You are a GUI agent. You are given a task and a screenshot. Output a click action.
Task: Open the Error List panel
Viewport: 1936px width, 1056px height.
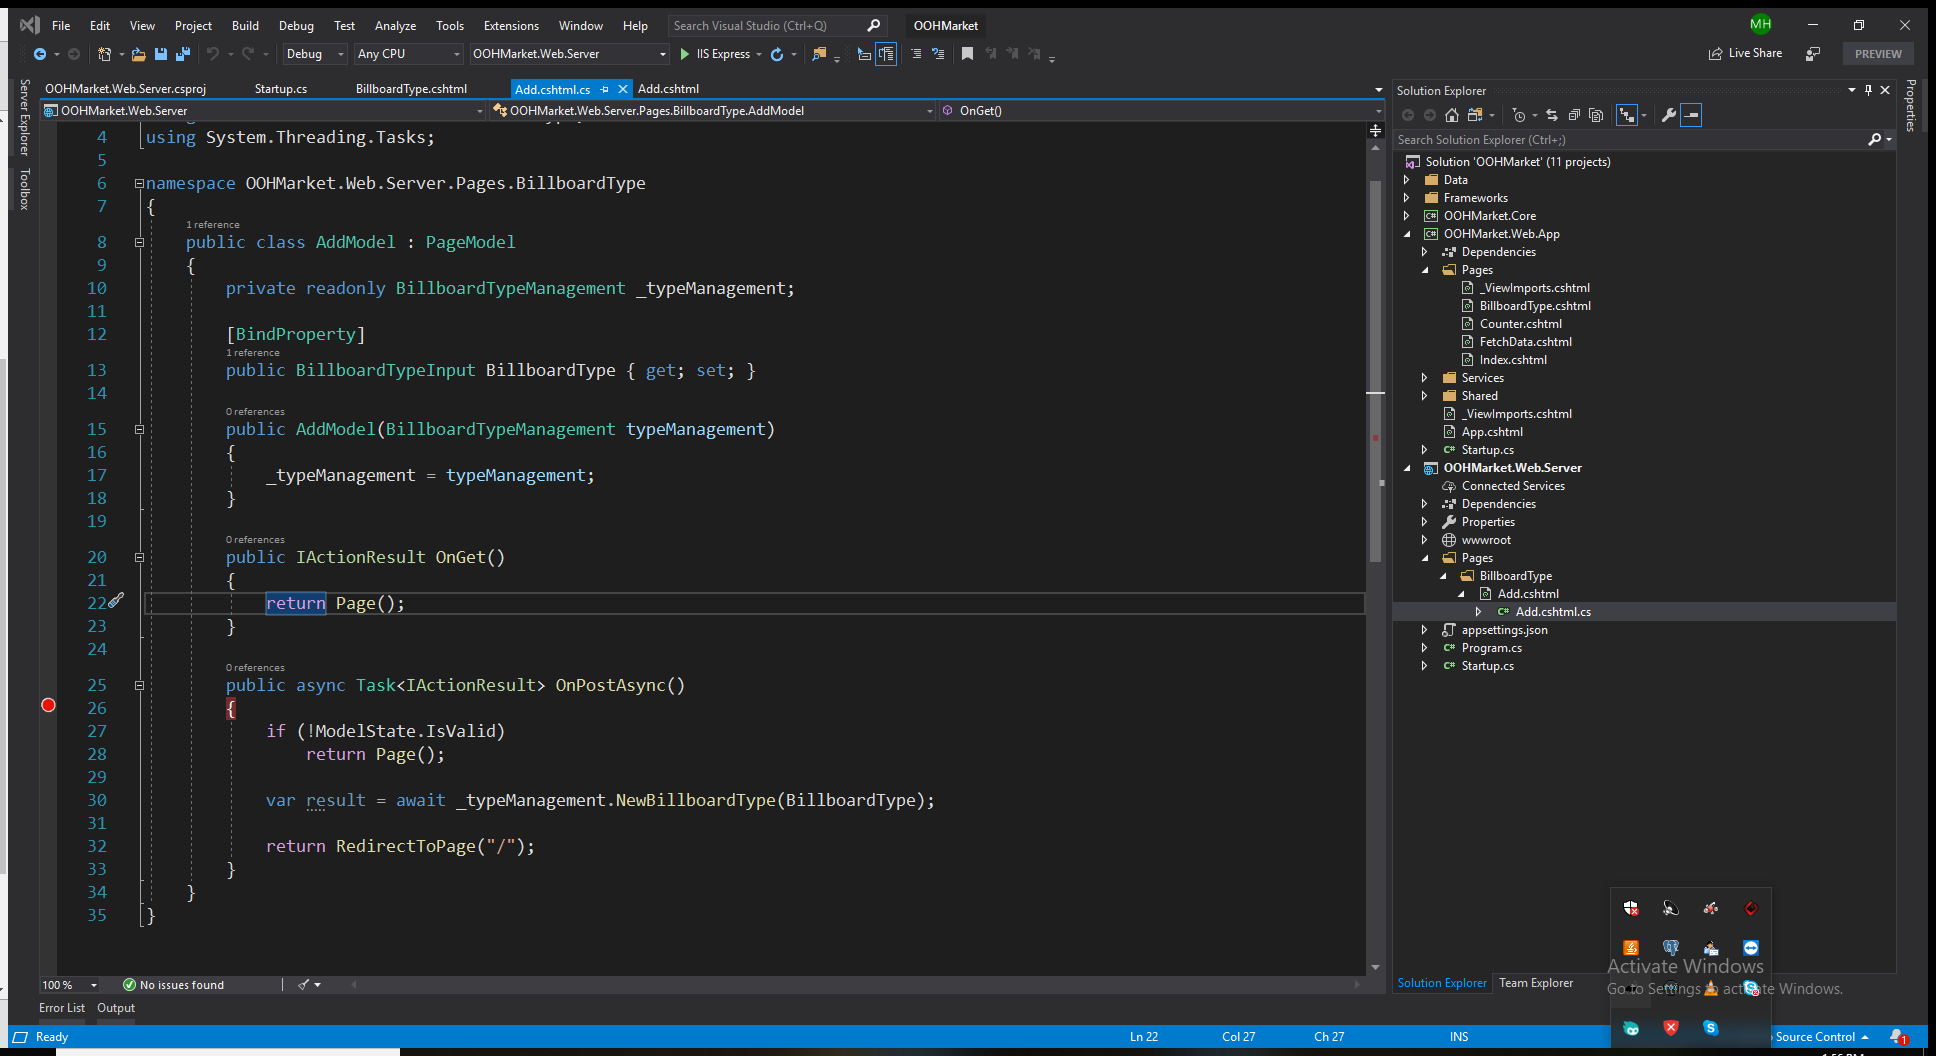click(x=62, y=1008)
